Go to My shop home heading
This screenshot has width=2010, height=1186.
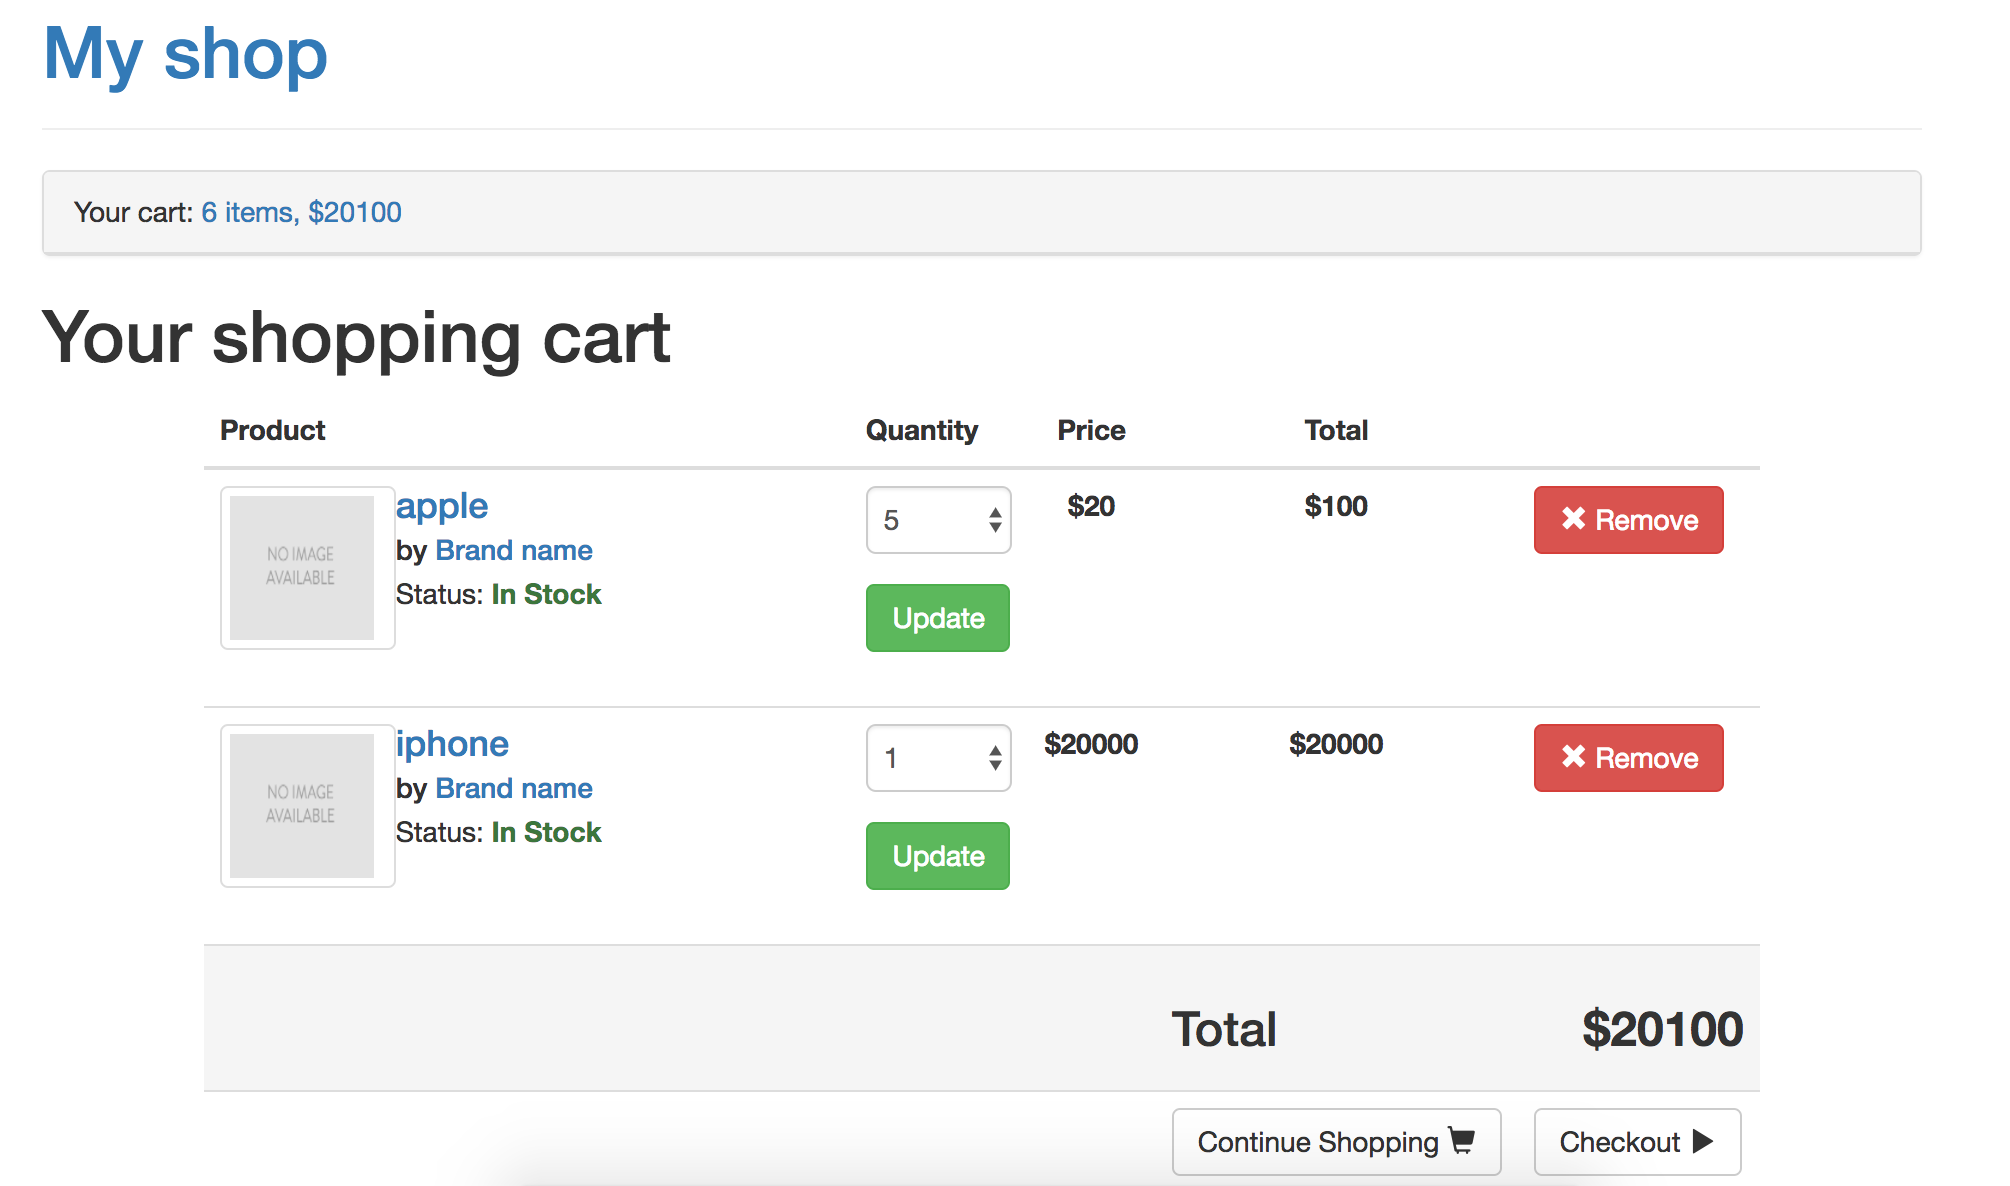point(186,54)
